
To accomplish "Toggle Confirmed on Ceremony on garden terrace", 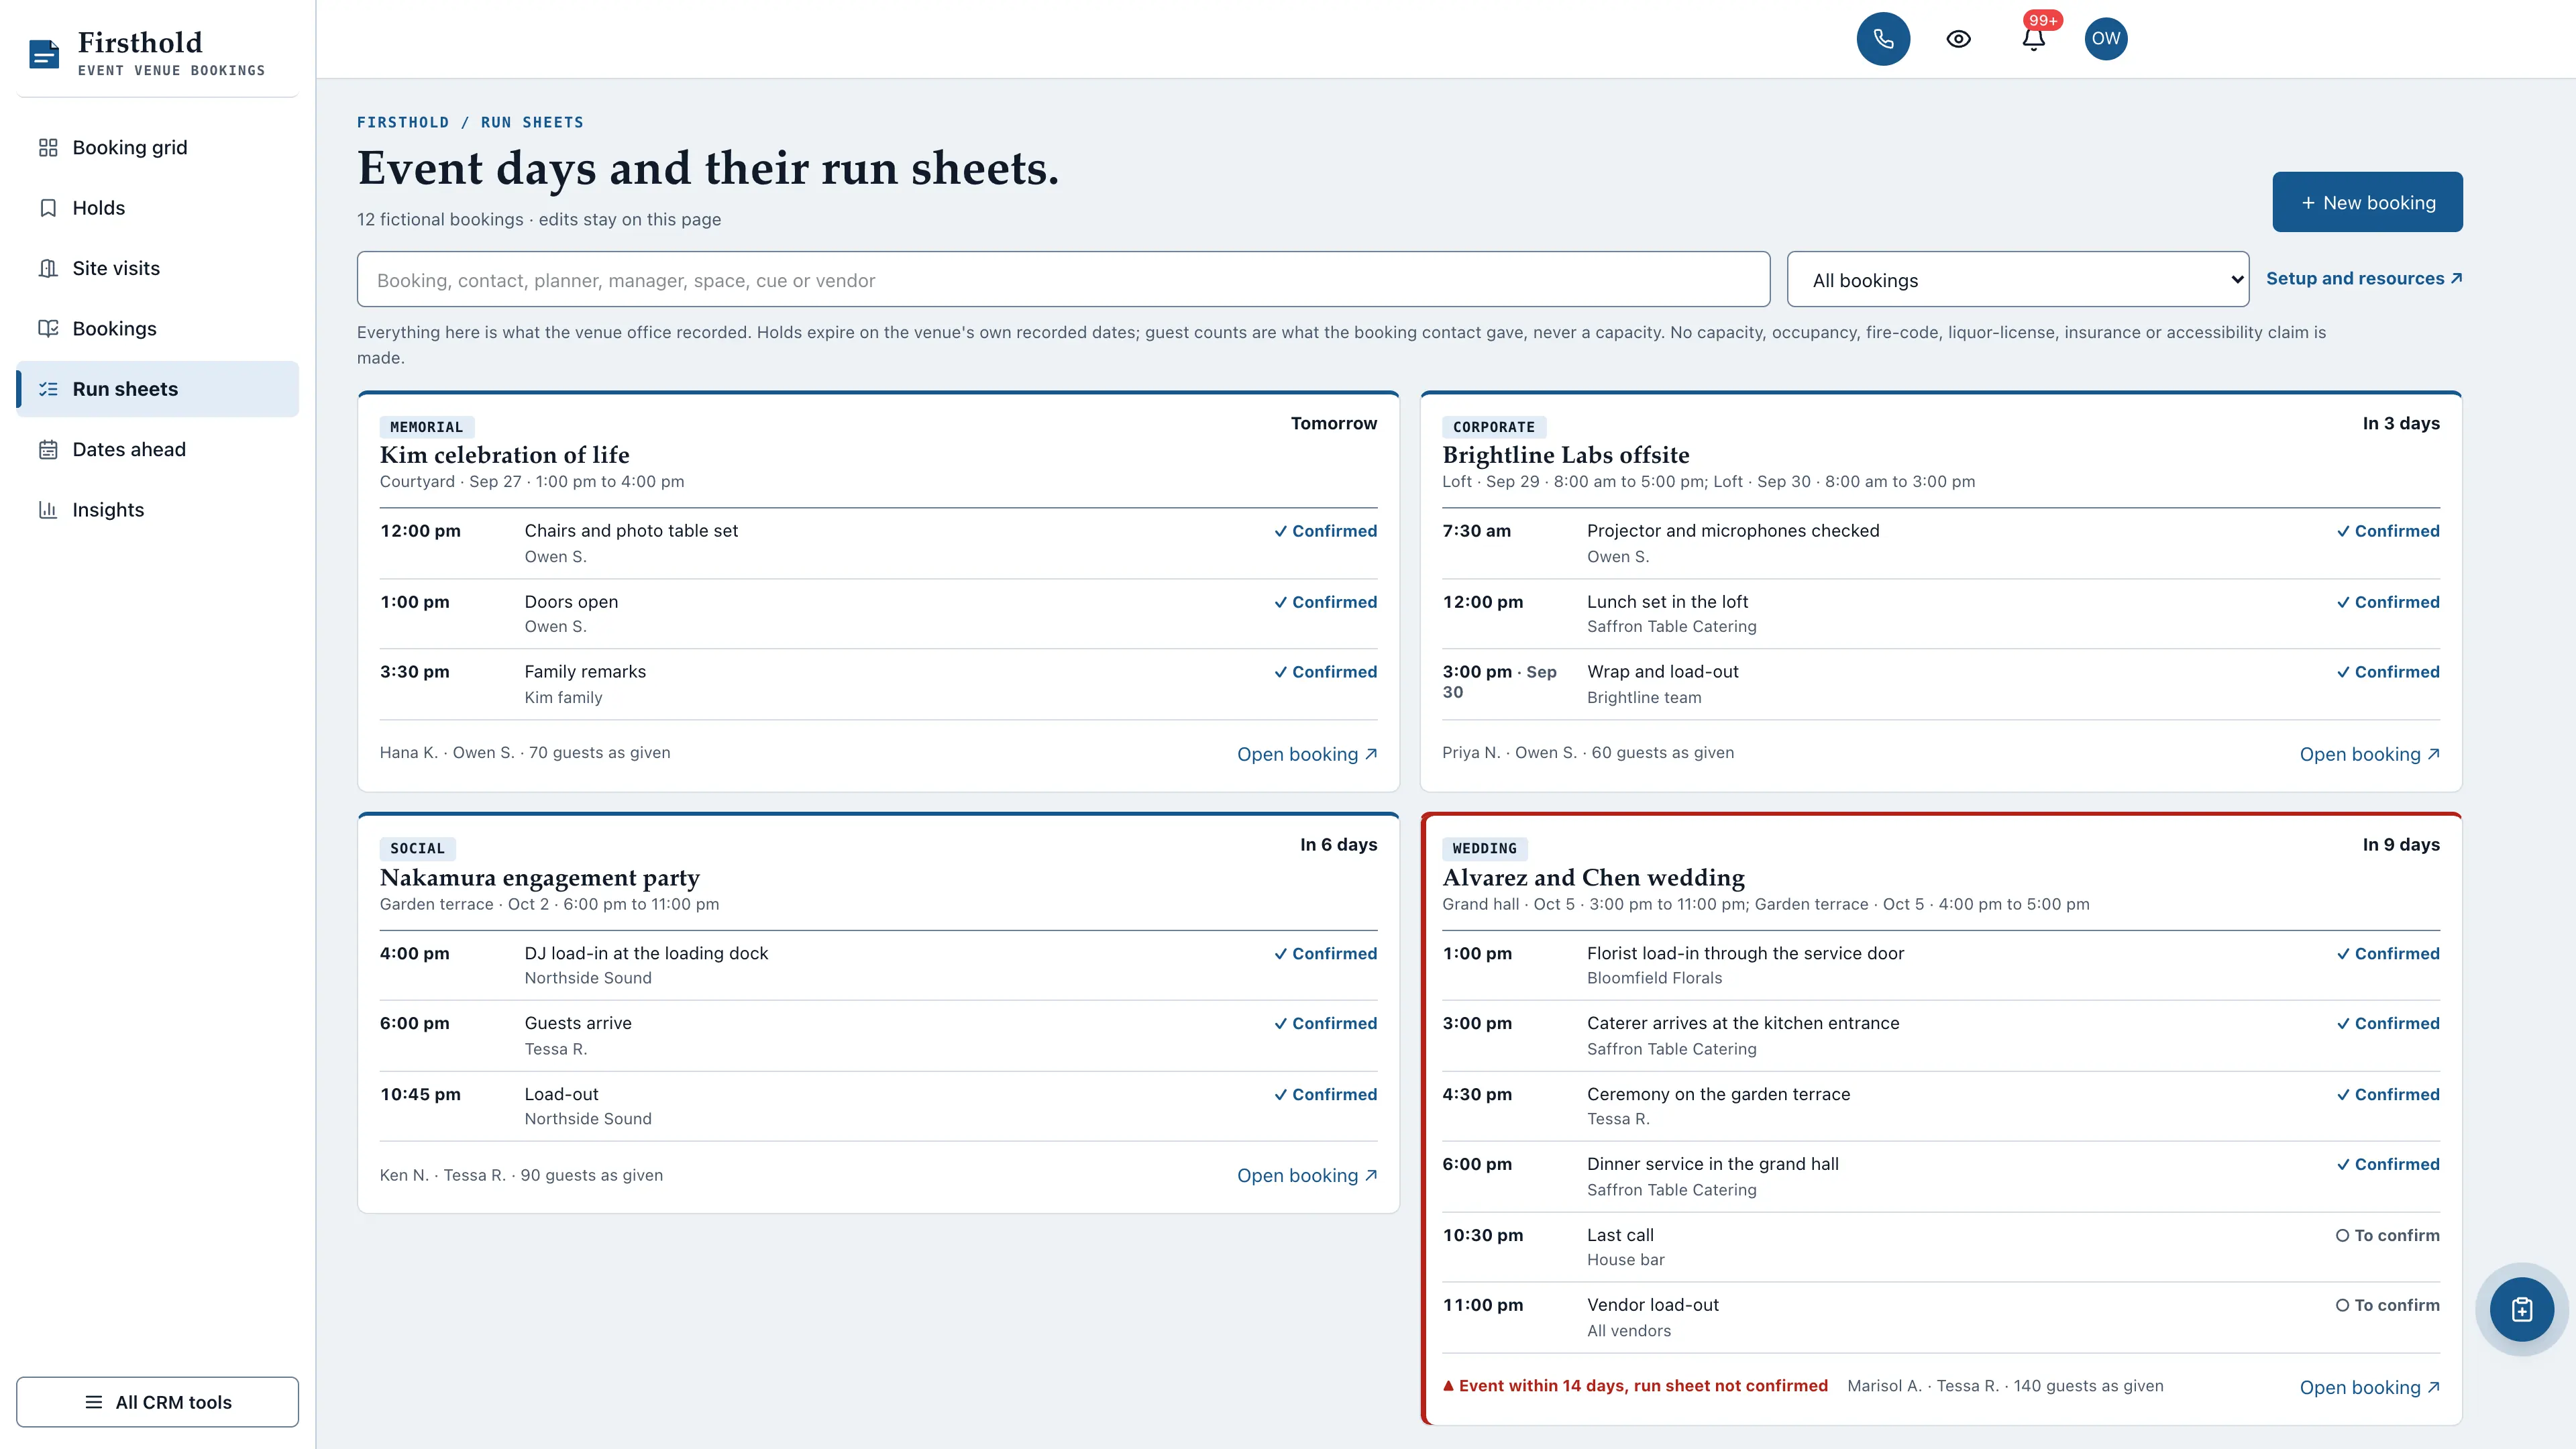I will pyautogui.click(x=2388, y=1095).
